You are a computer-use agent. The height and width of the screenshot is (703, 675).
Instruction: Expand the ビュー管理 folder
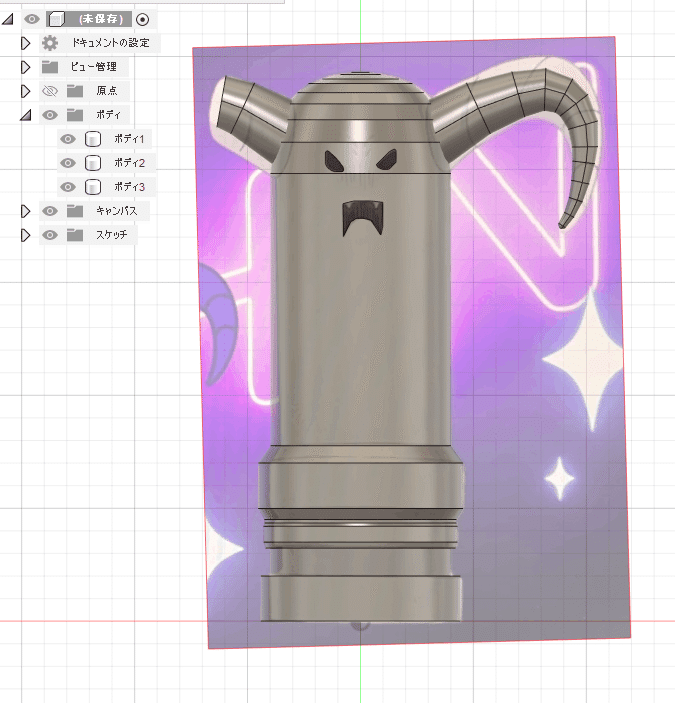coord(26,67)
